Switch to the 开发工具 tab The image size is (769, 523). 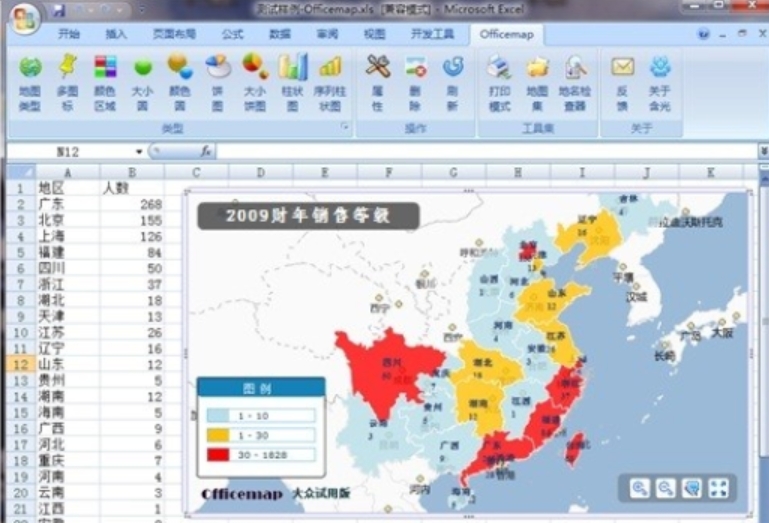tap(432, 34)
